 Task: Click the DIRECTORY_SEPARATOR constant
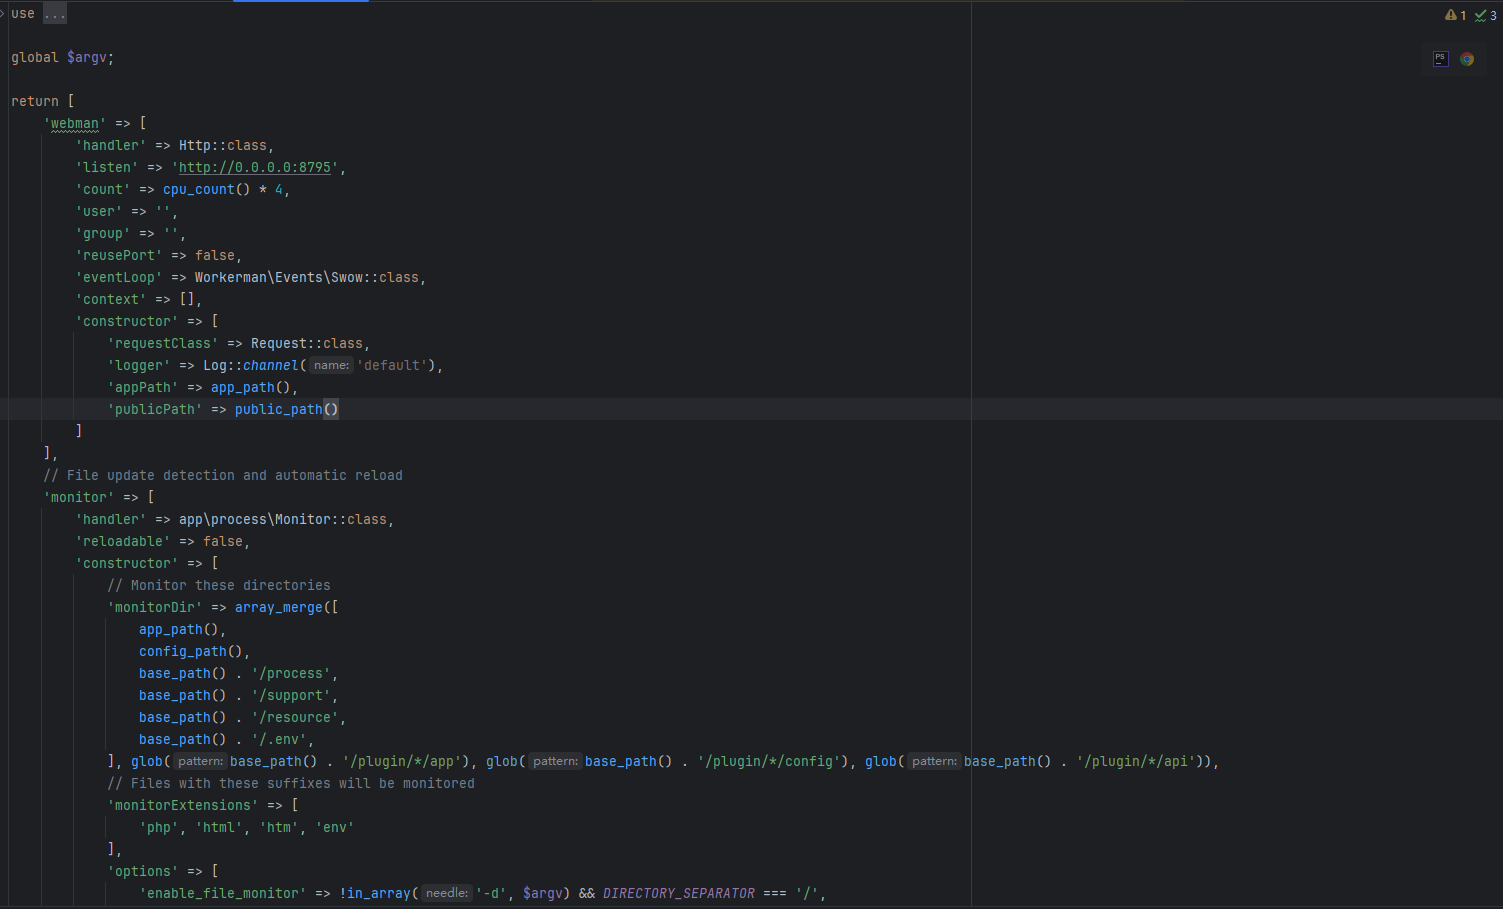coord(679,893)
